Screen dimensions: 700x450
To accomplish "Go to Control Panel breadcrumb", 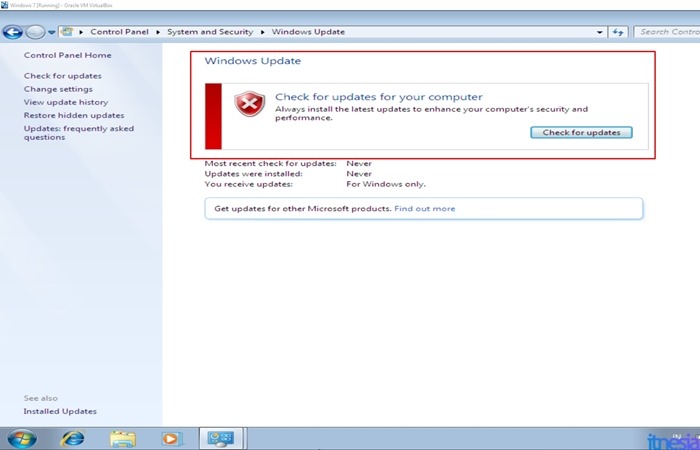I will click(120, 32).
